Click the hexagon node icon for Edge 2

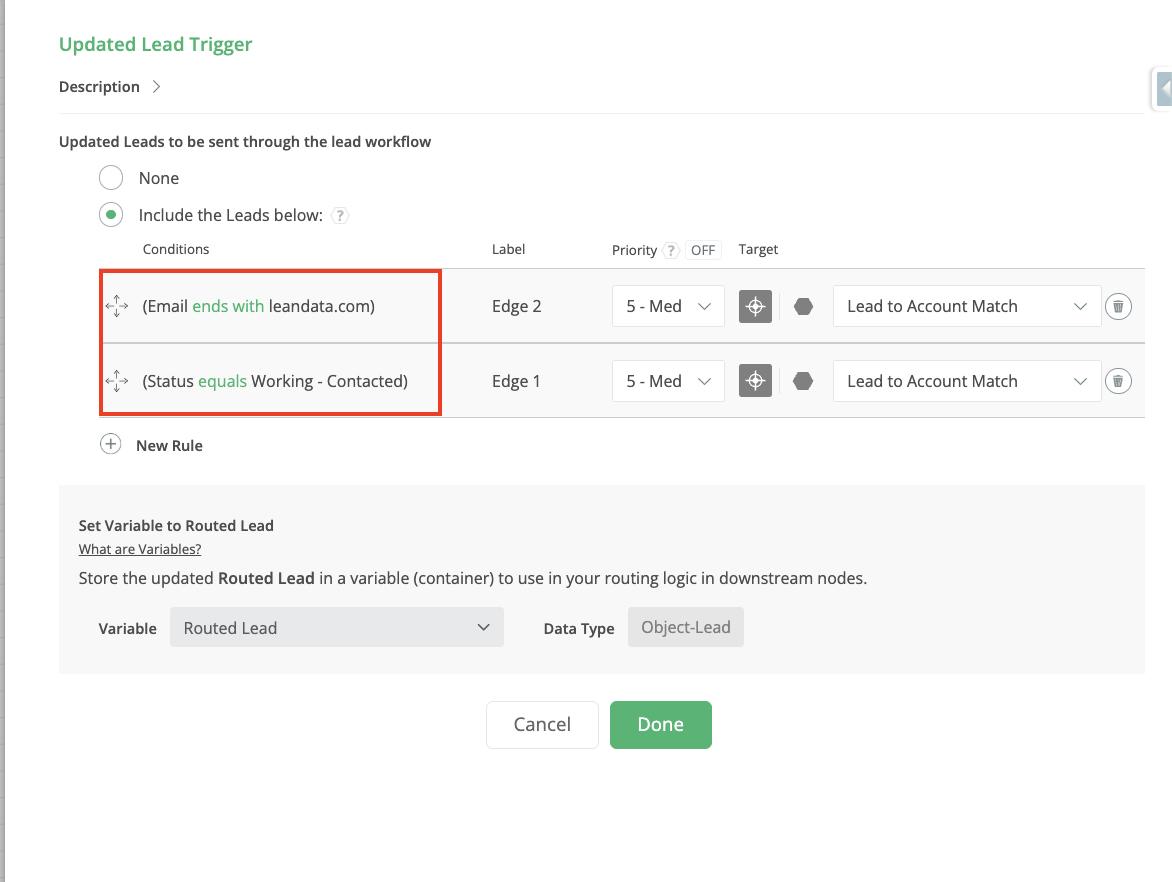(803, 306)
